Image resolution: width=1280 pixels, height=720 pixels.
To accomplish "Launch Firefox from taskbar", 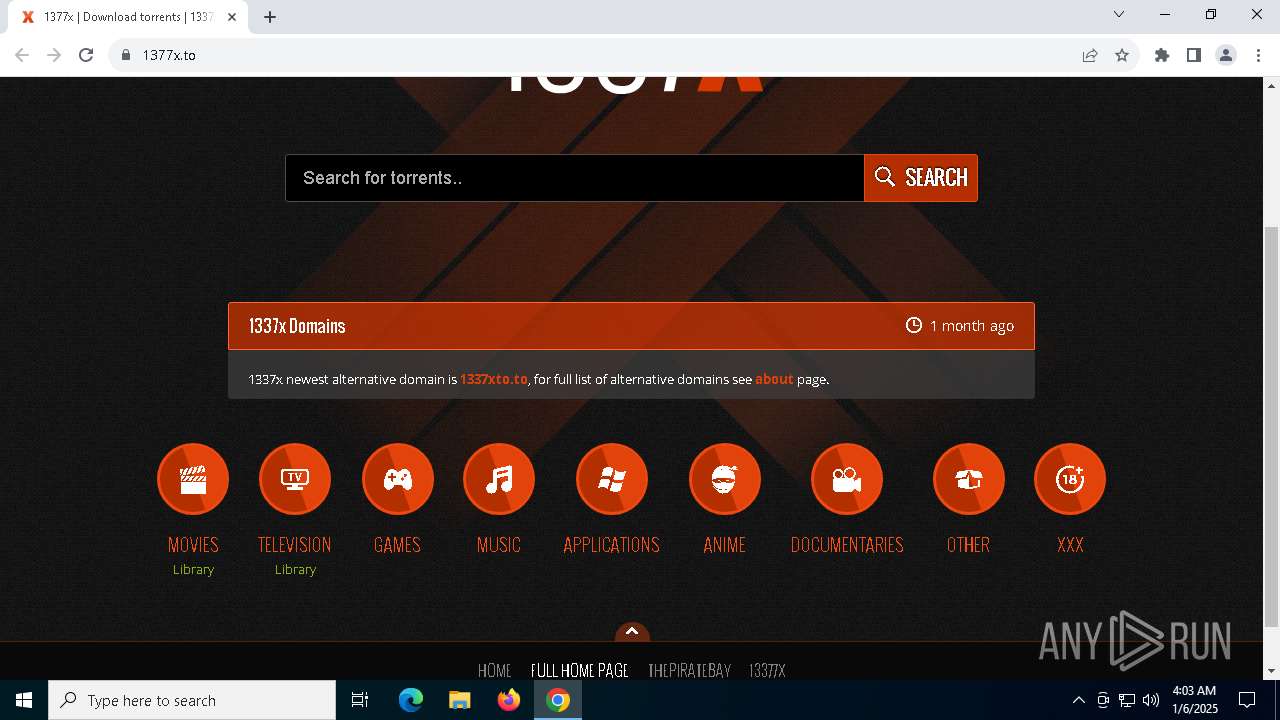I will click(x=509, y=700).
